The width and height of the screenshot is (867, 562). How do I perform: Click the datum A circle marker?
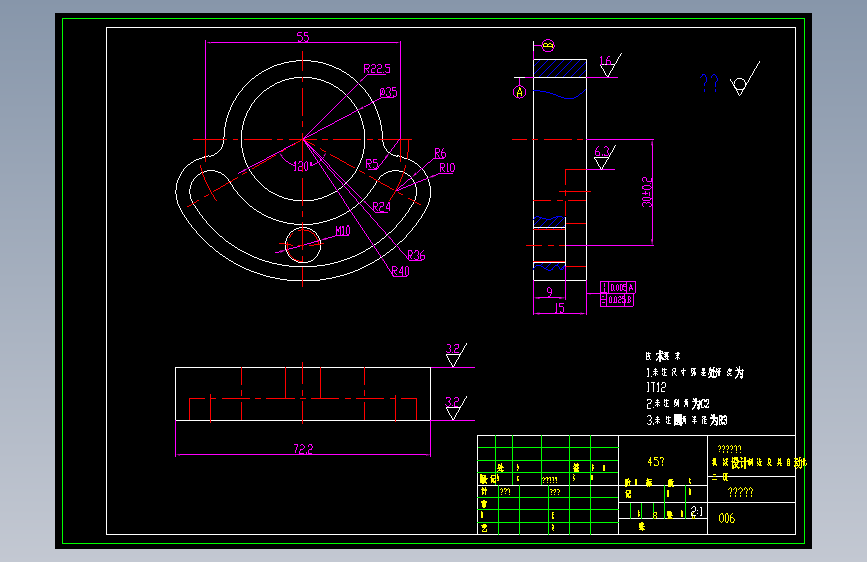point(519,92)
